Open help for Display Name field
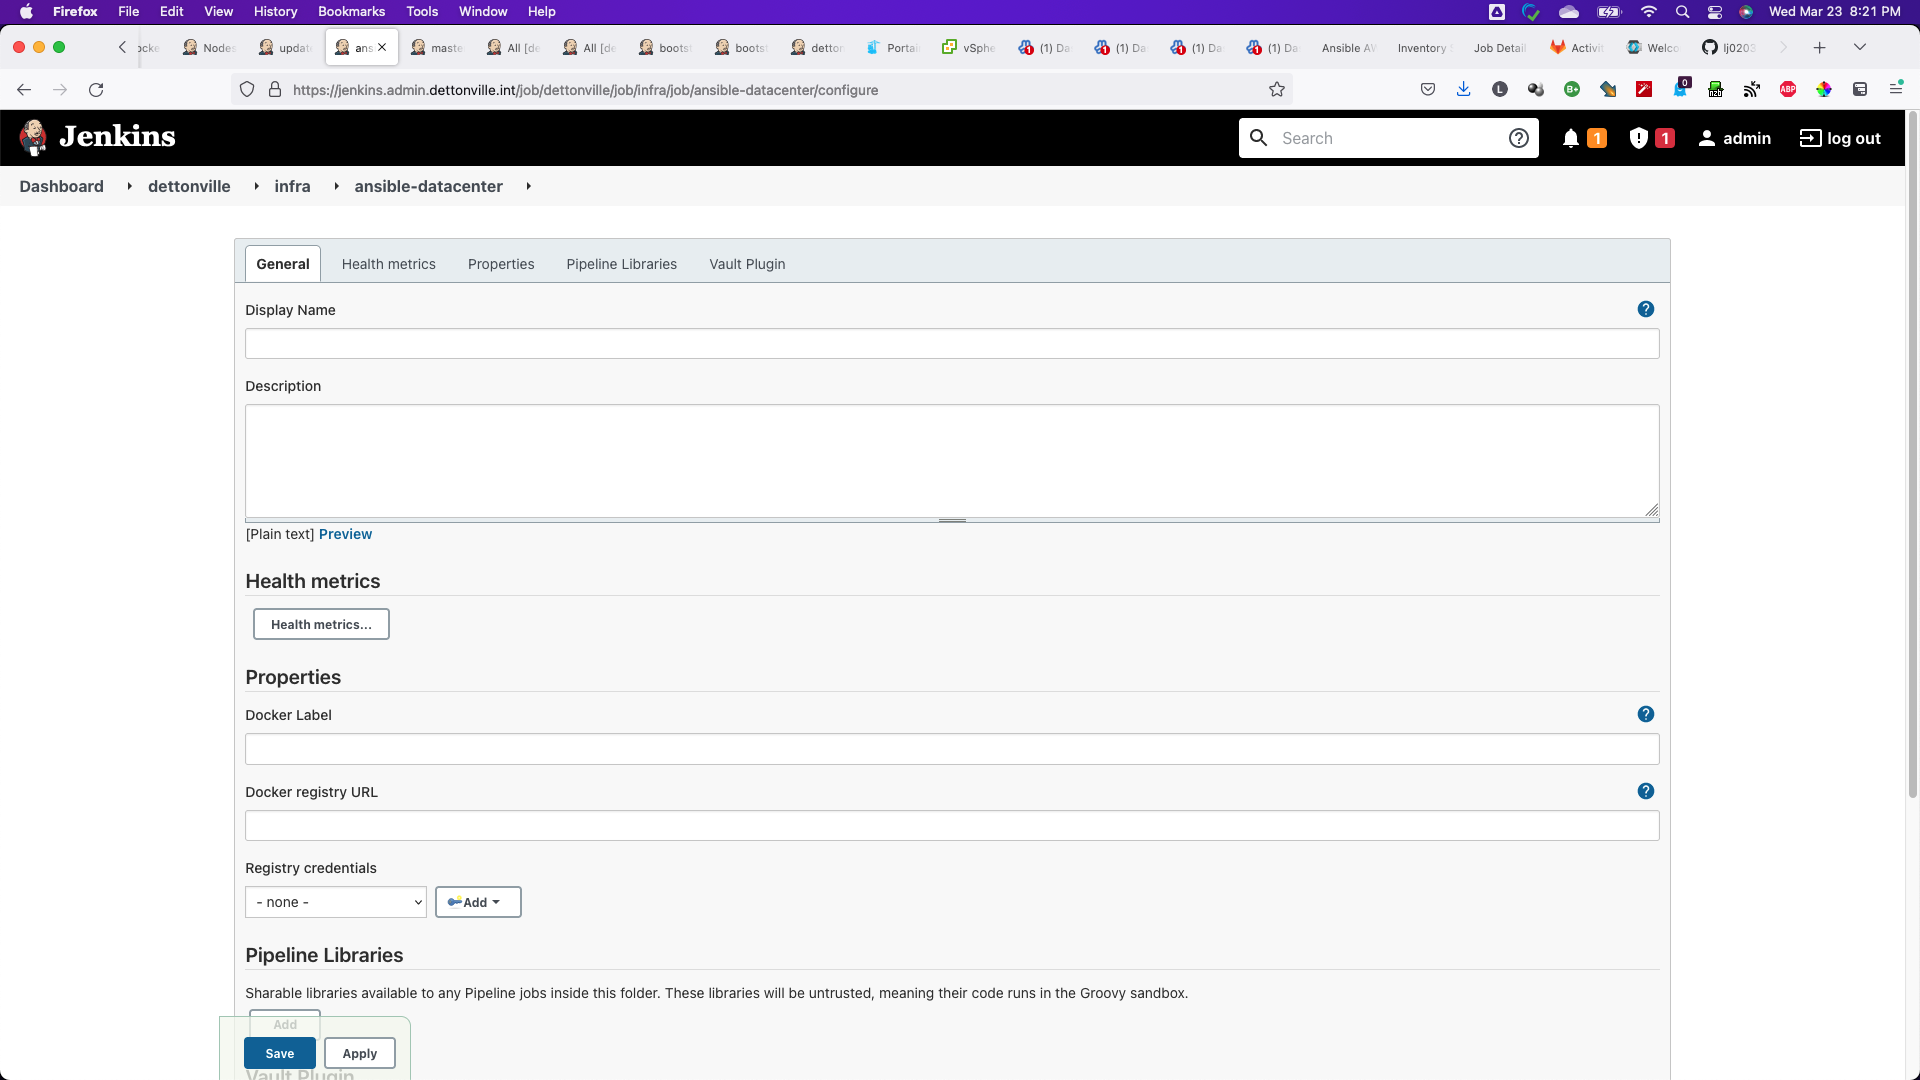 1645,310
